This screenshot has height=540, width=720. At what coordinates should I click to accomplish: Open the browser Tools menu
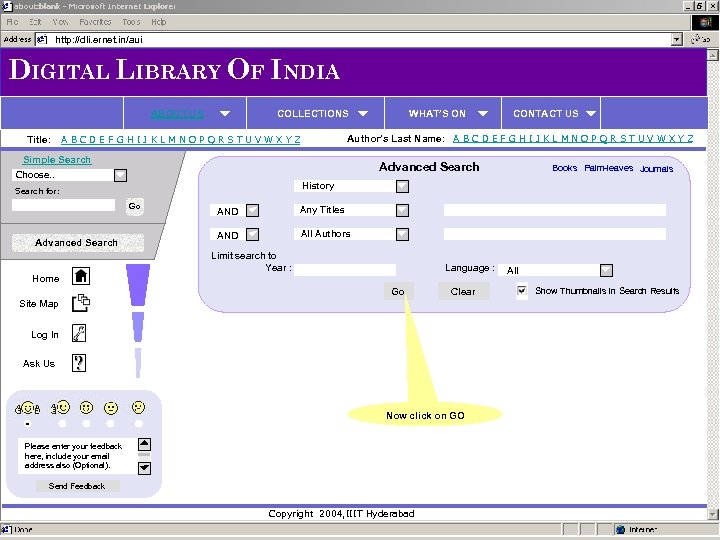point(131,22)
